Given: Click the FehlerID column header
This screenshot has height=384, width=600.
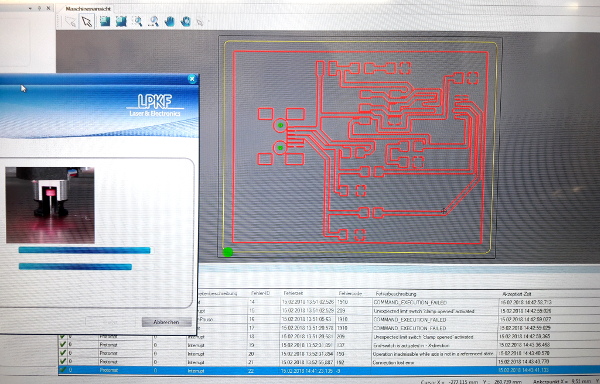Looking at the screenshot, I should coord(260,293).
